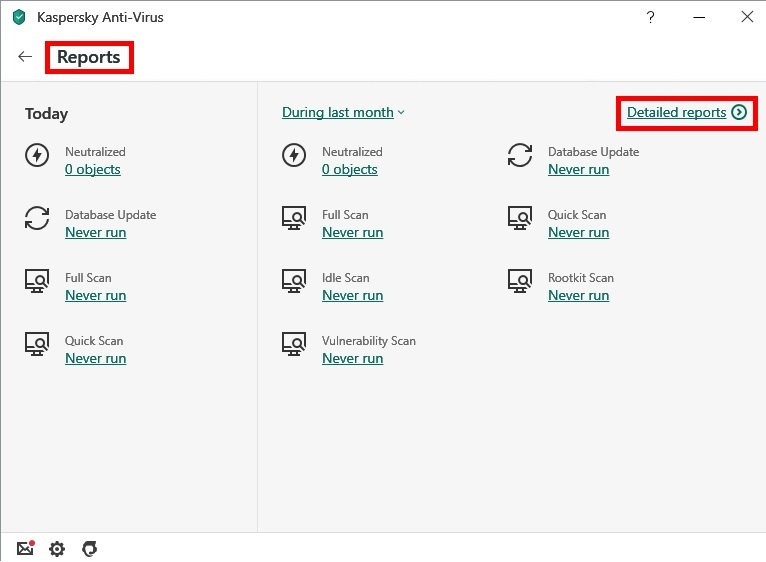The height and width of the screenshot is (562, 766).
Task: Click the back arrow beside Reports
Action: (x=25, y=57)
